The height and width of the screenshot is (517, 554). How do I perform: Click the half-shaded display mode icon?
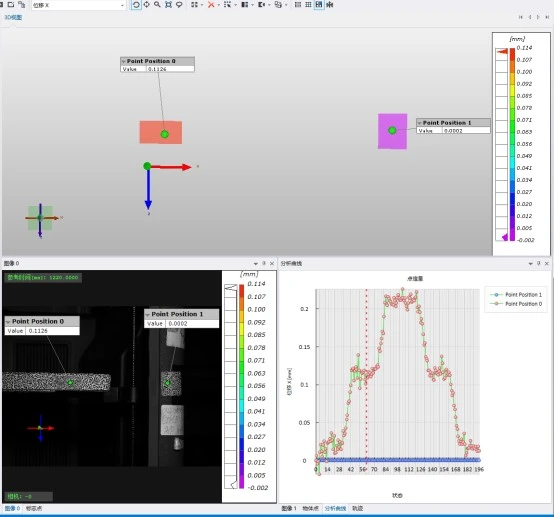click(x=244, y=5)
